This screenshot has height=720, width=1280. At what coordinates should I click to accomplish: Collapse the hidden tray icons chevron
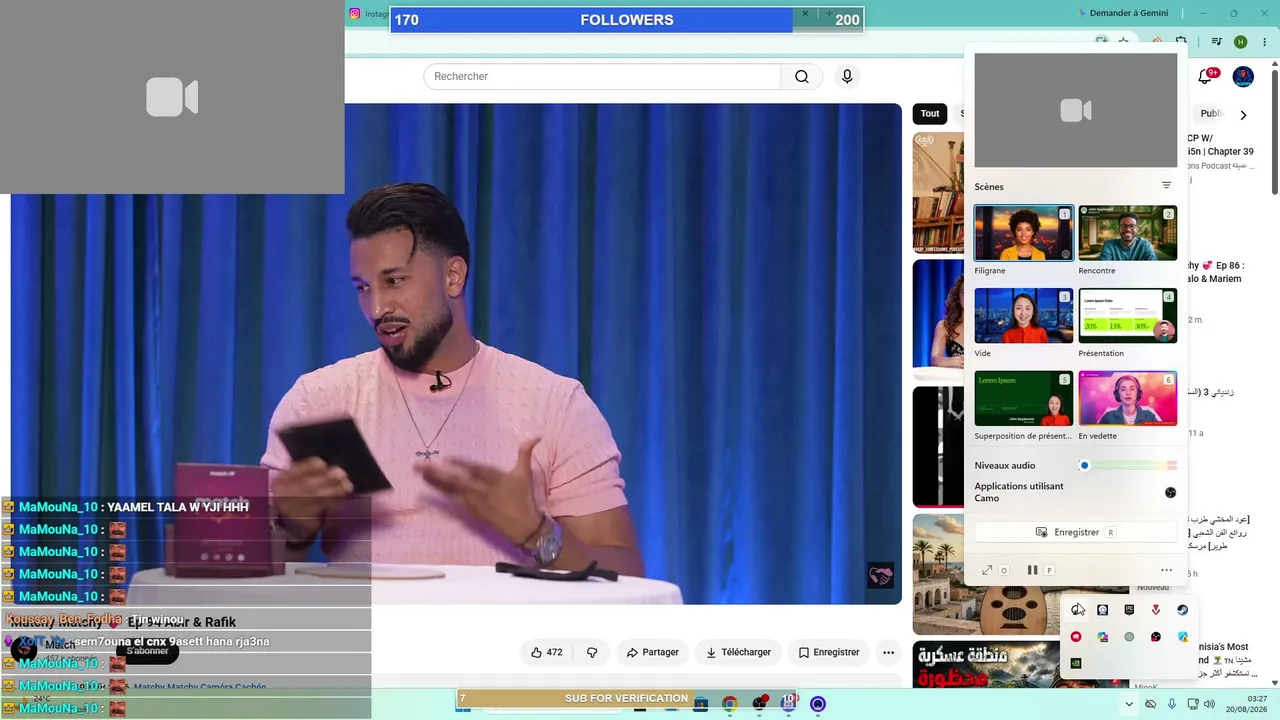(1129, 704)
